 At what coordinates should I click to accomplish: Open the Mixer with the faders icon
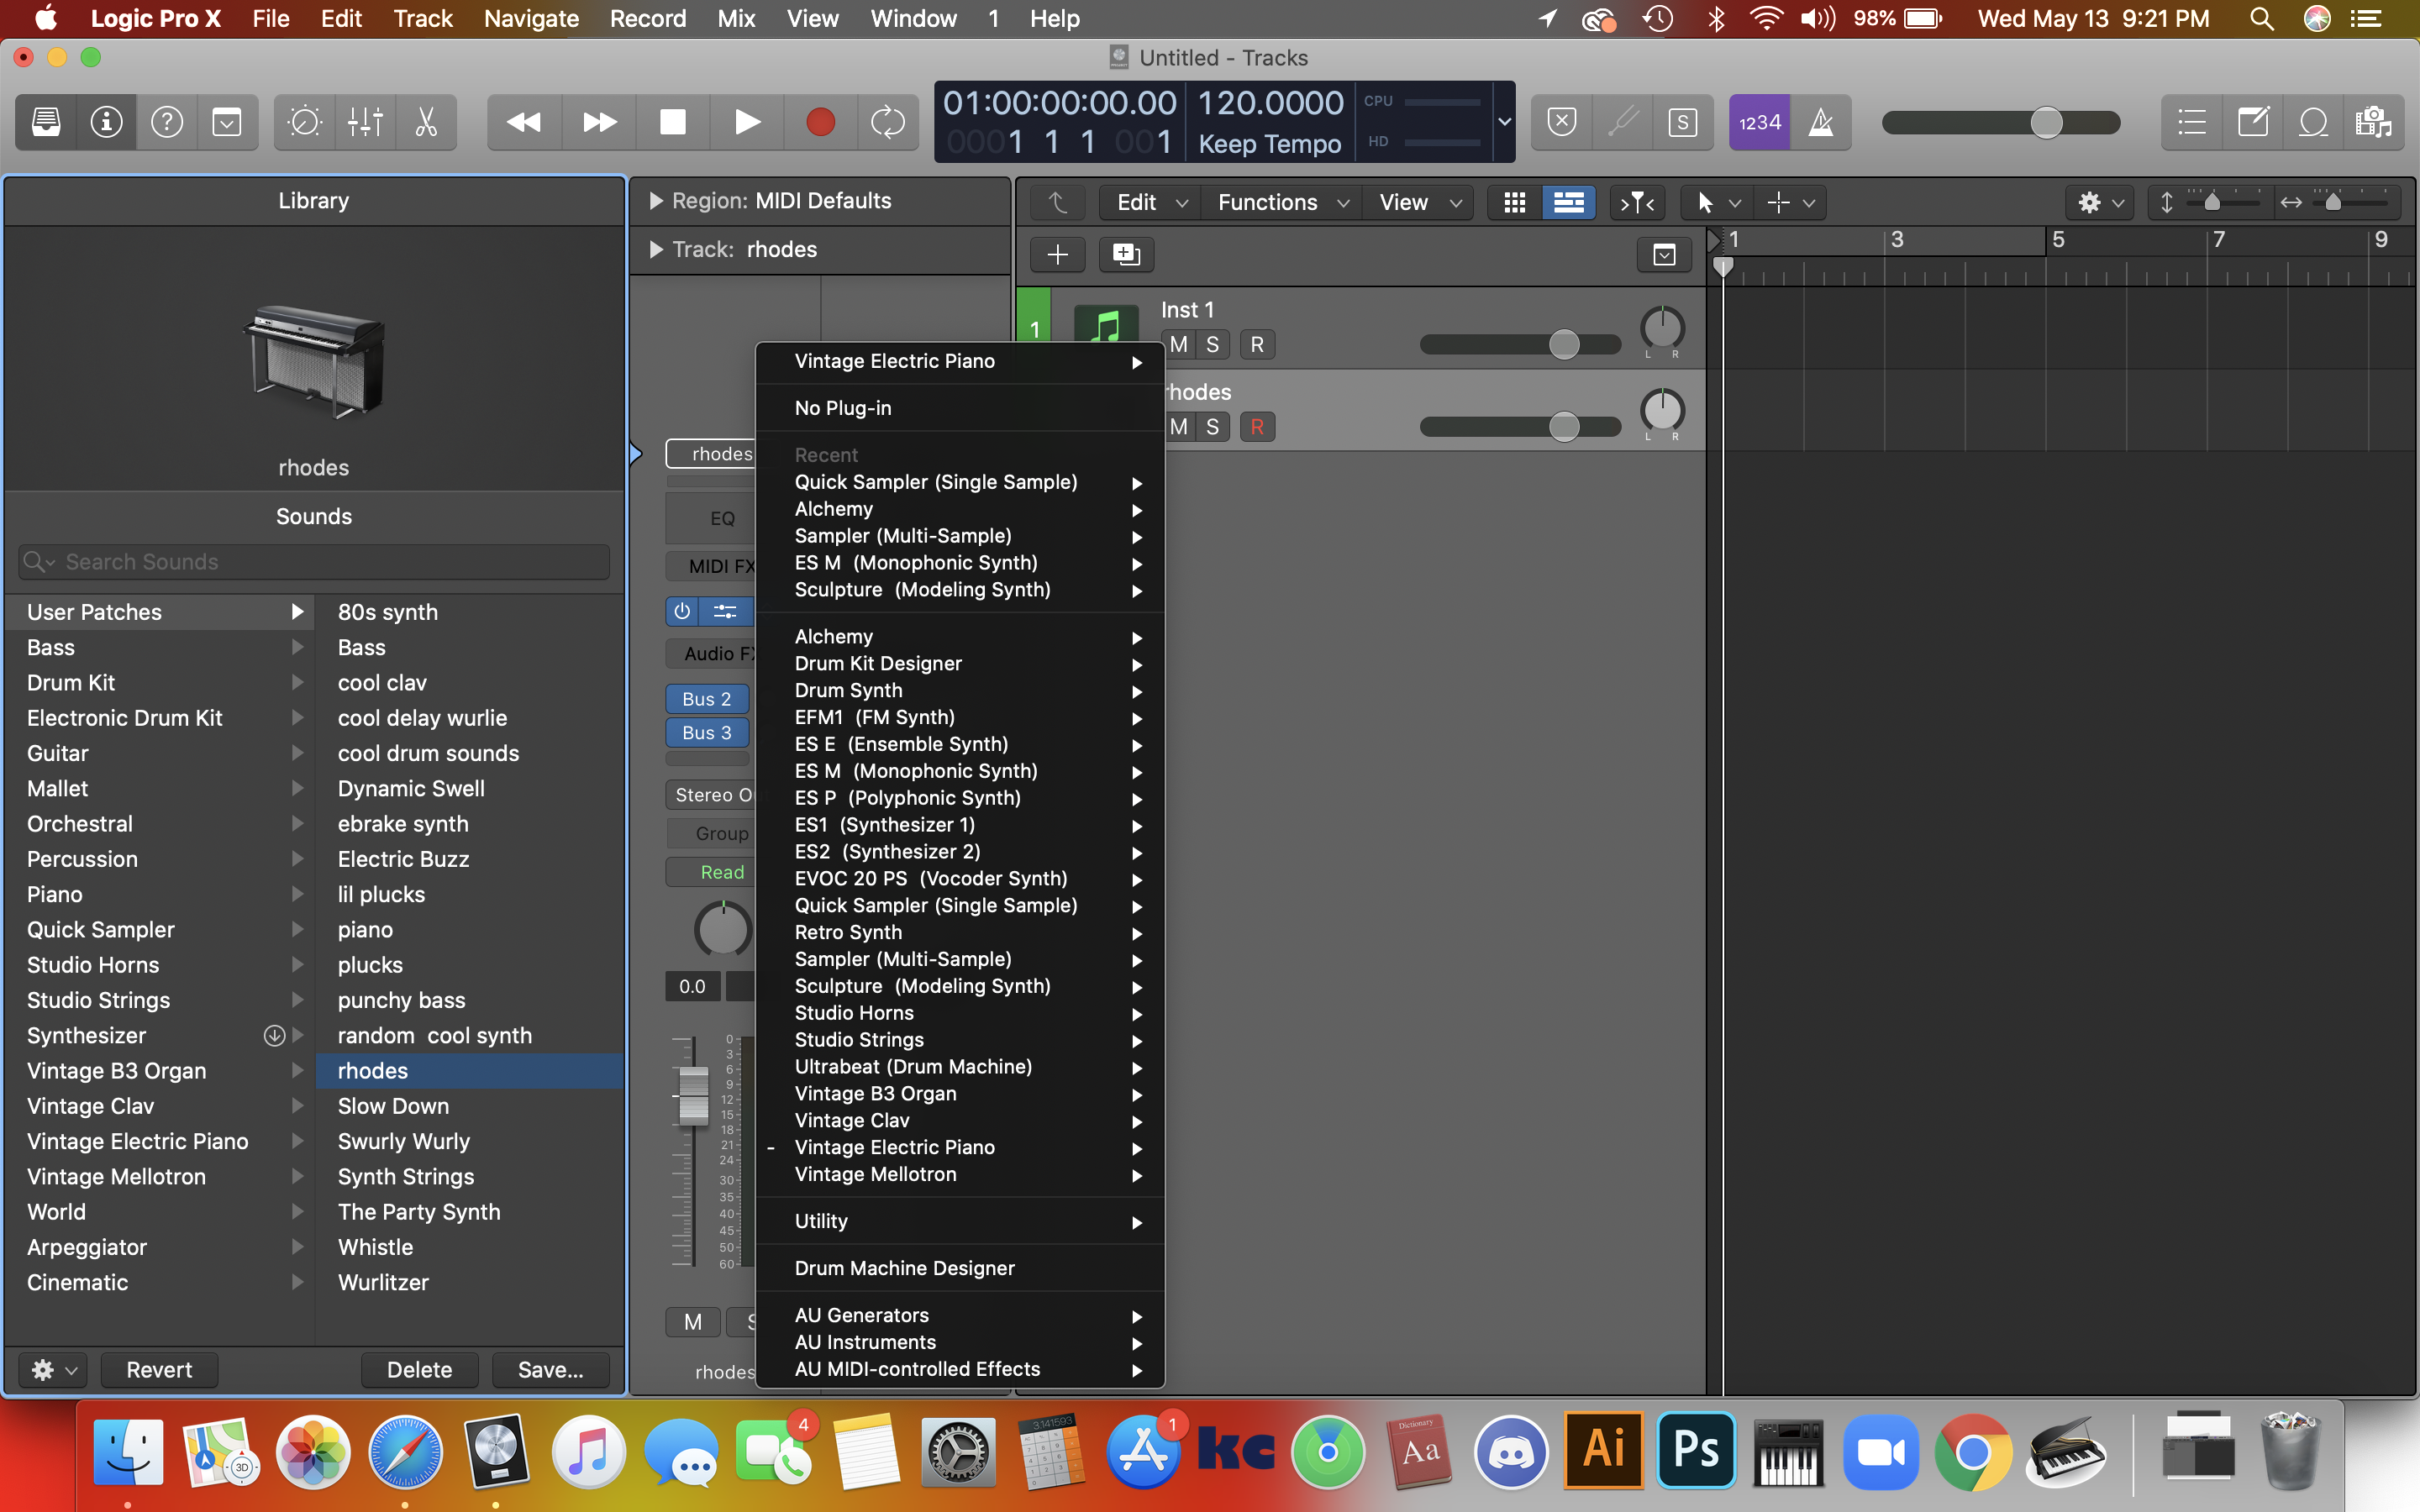365,122
